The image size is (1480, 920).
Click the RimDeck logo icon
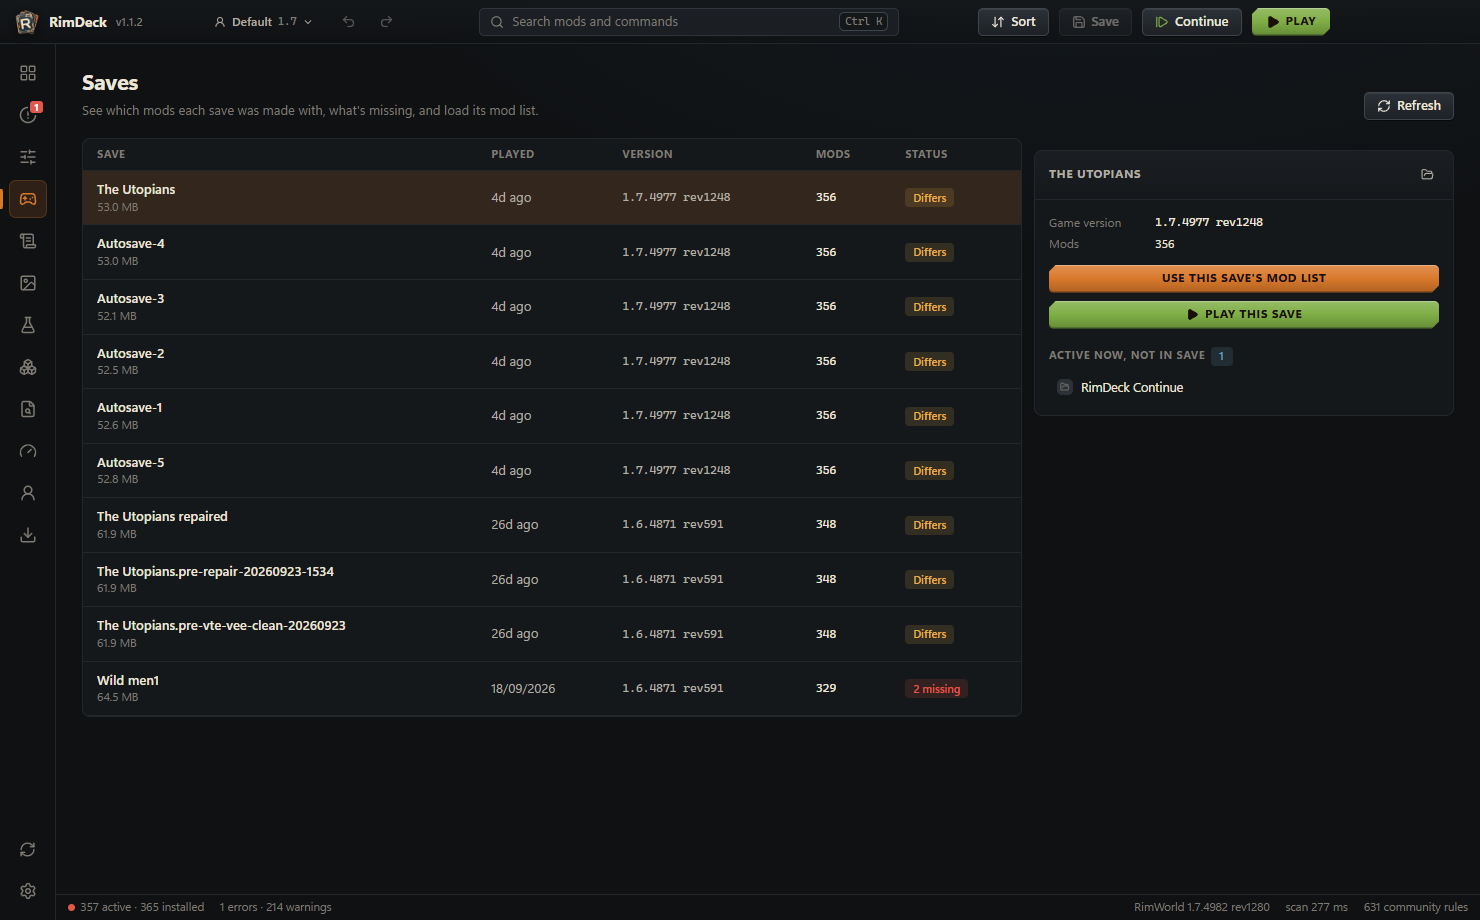27,22
